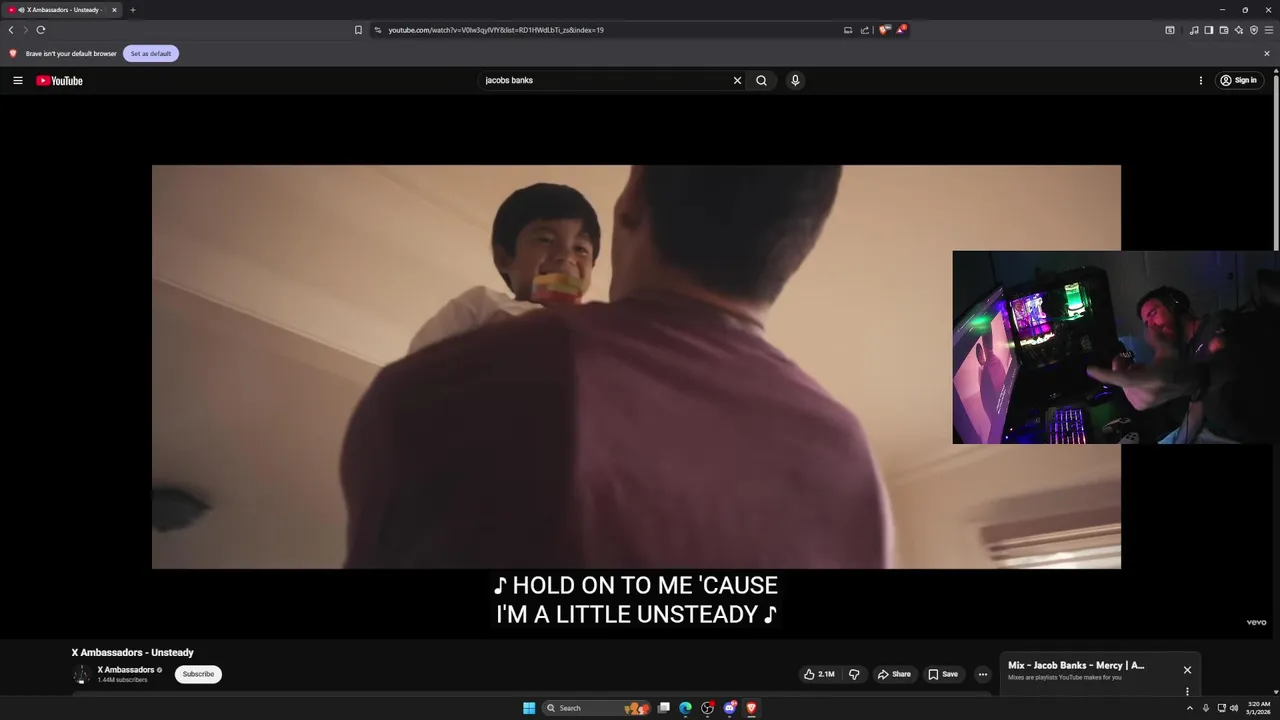
Task: Open the Windows taskbar search box
Action: coord(596,708)
